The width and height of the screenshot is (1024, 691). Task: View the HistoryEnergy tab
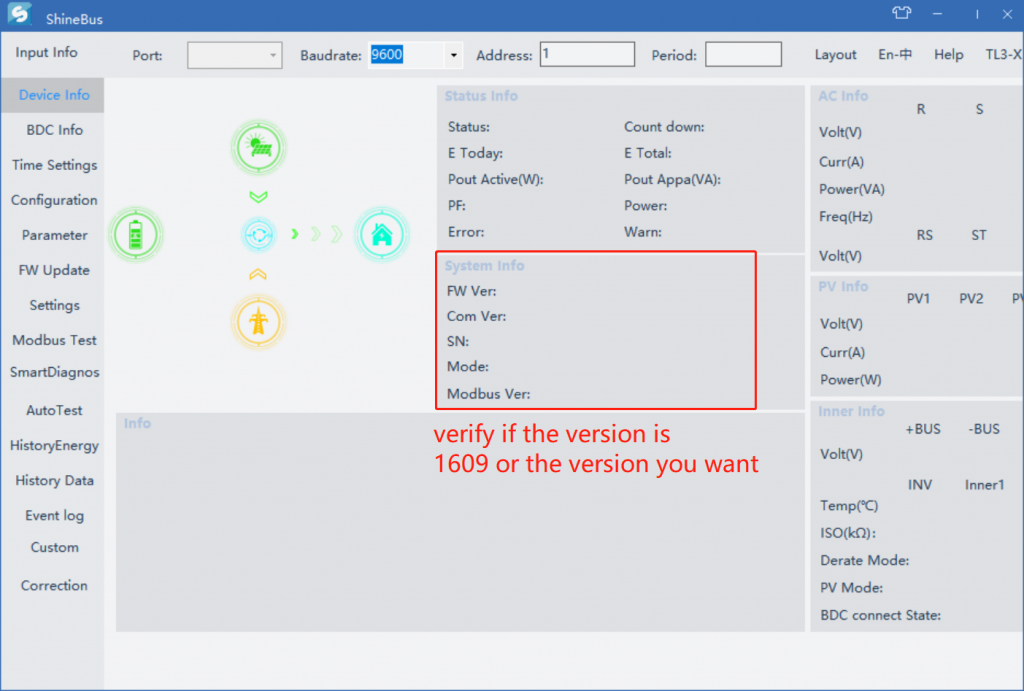pos(54,445)
